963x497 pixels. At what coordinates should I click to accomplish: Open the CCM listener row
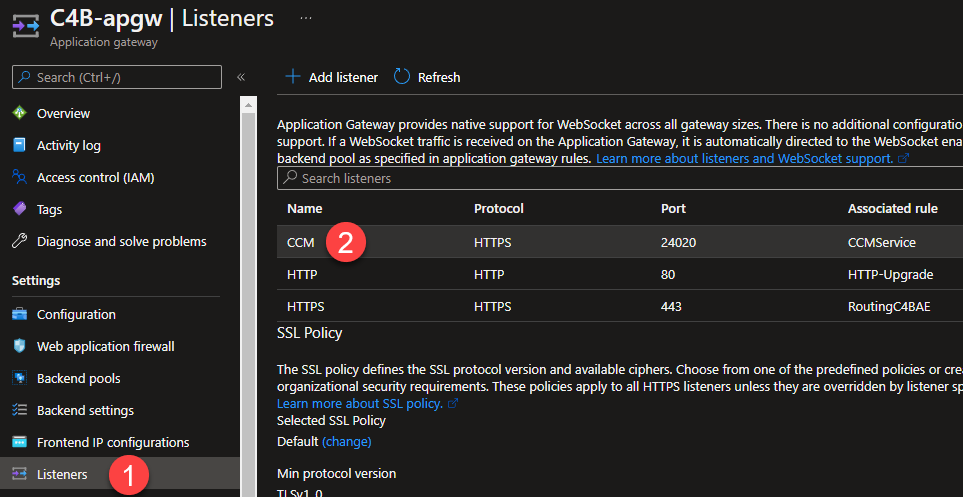coord(620,242)
